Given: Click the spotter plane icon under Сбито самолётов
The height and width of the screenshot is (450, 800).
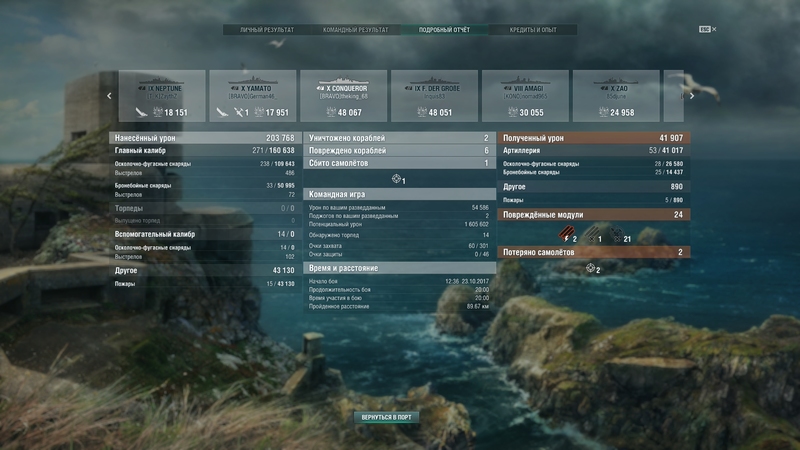Looking at the screenshot, I should (x=396, y=179).
